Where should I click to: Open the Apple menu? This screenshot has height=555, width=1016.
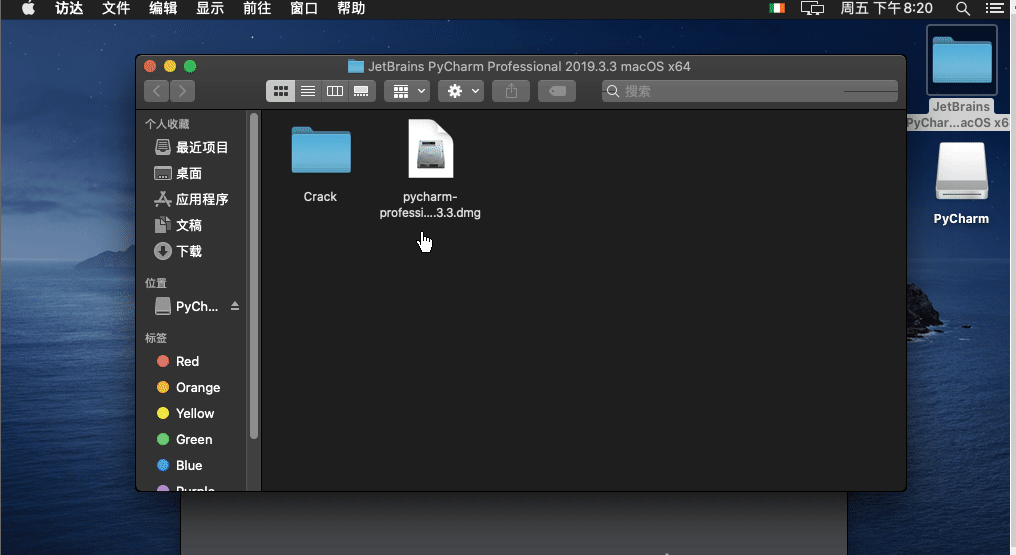click(x=28, y=8)
